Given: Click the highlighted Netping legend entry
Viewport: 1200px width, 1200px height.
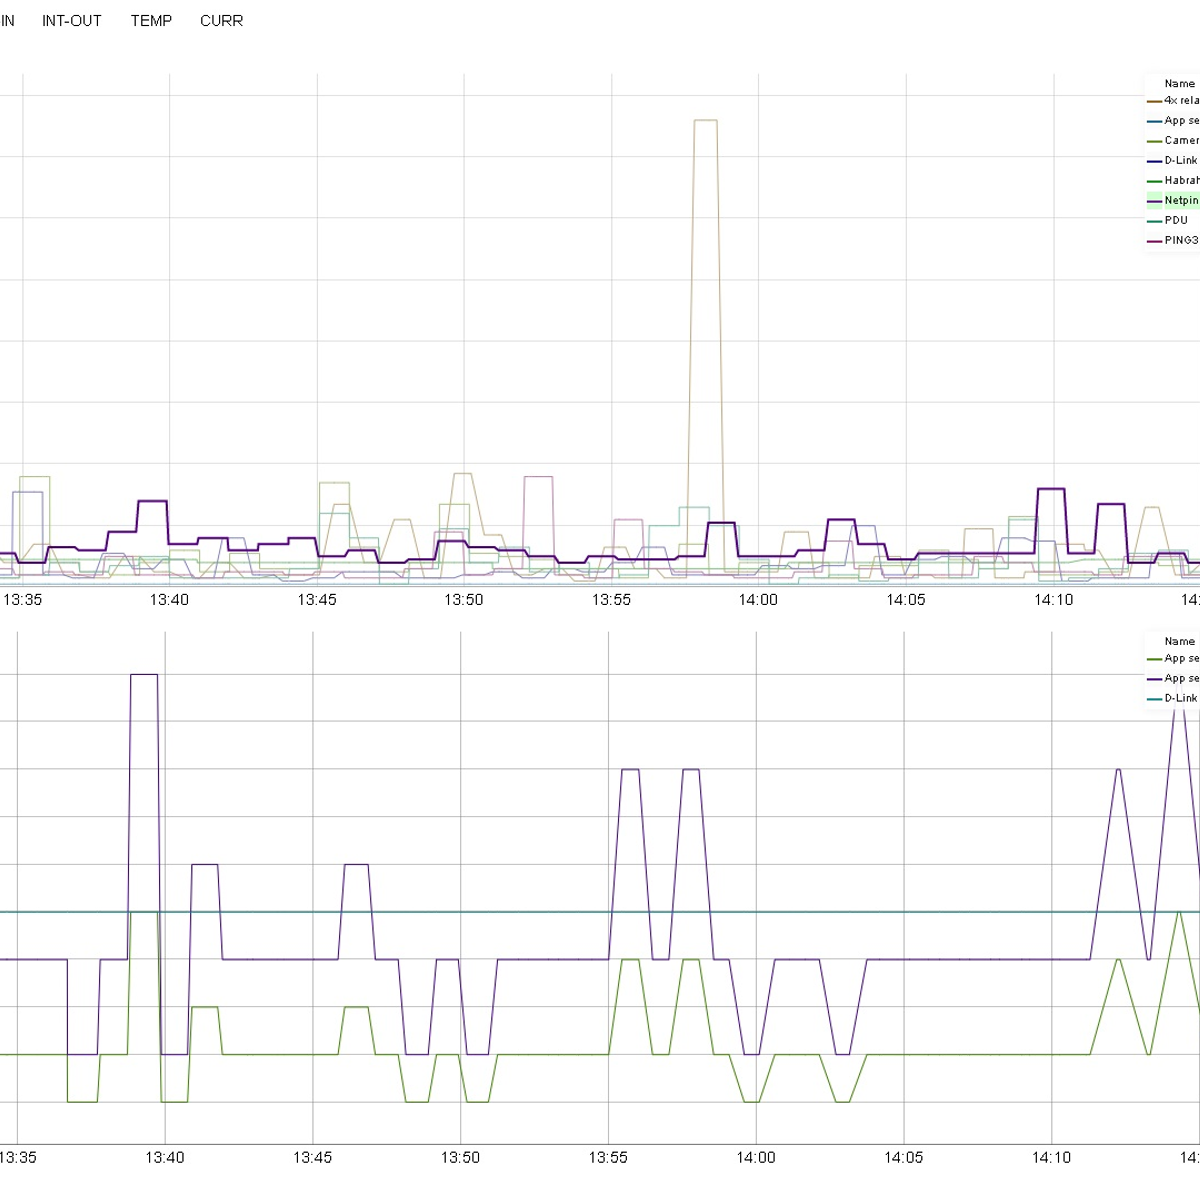Looking at the screenshot, I should [1180, 201].
